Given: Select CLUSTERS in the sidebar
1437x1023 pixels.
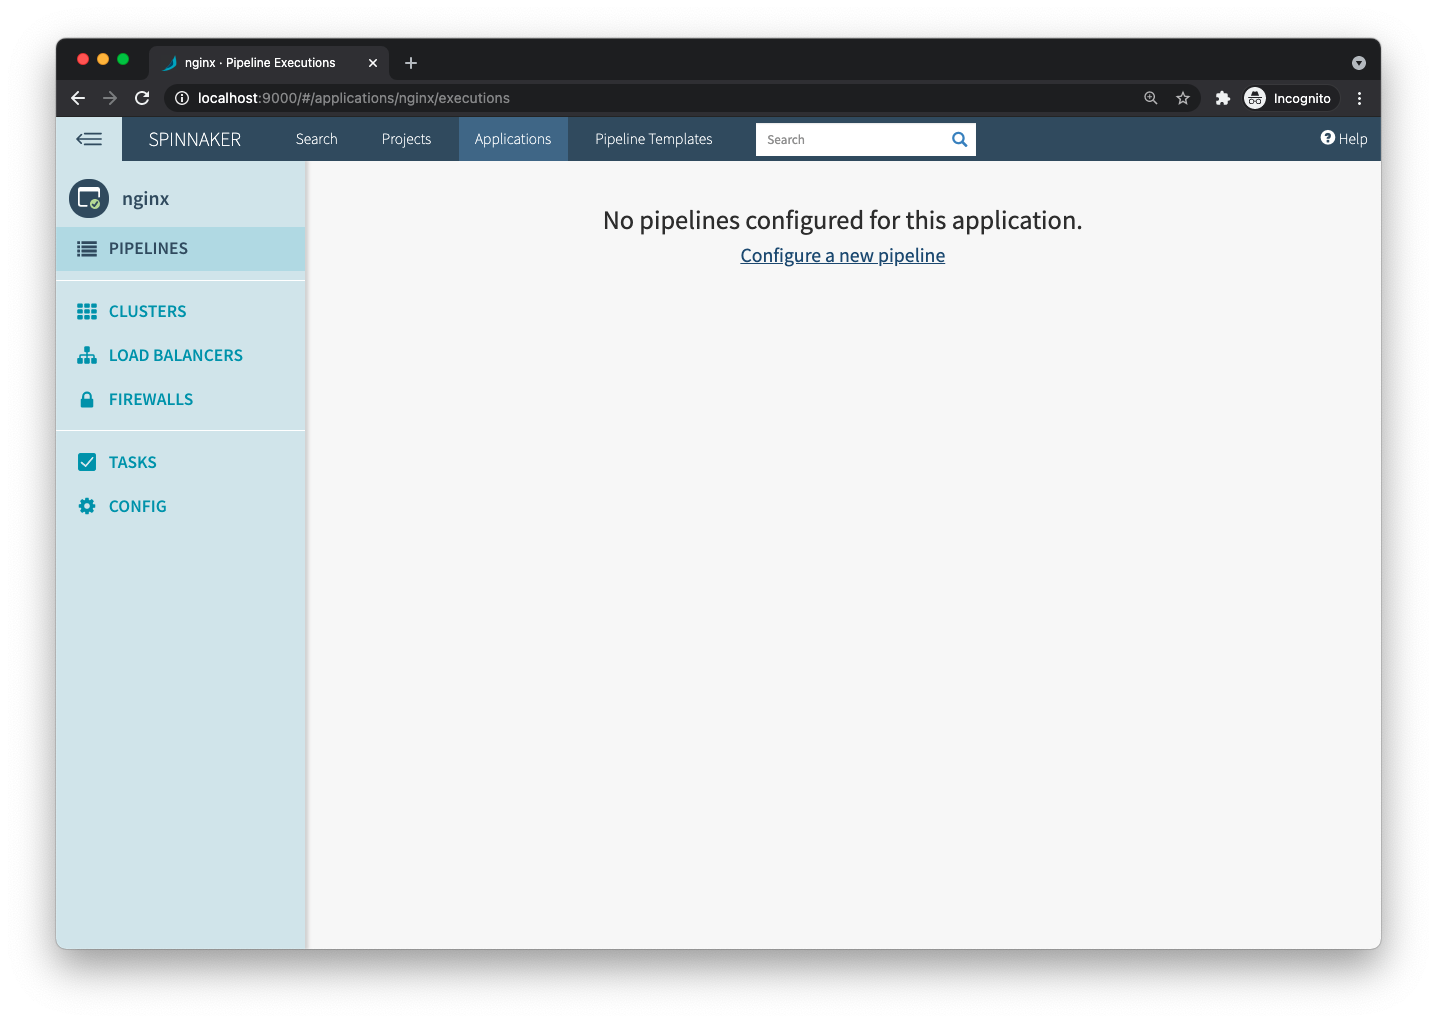Looking at the screenshot, I should click(x=181, y=312).
